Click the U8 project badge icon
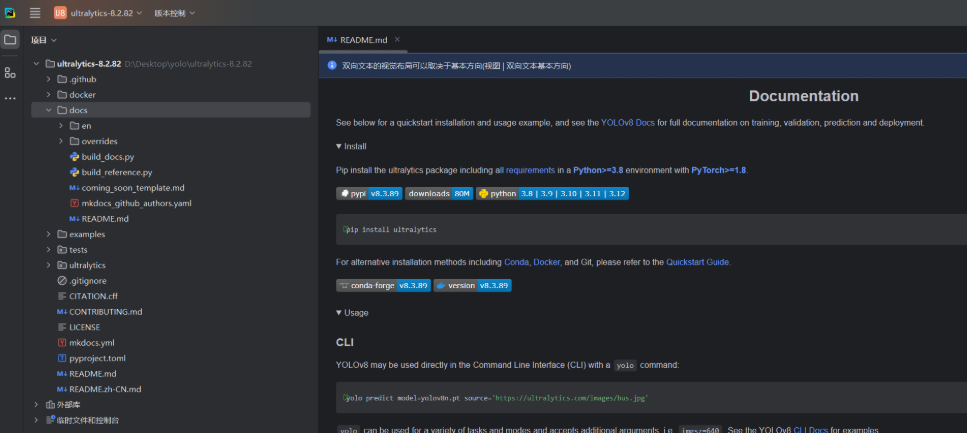Image resolution: width=967 pixels, height=433 pixels. point(60,13)
